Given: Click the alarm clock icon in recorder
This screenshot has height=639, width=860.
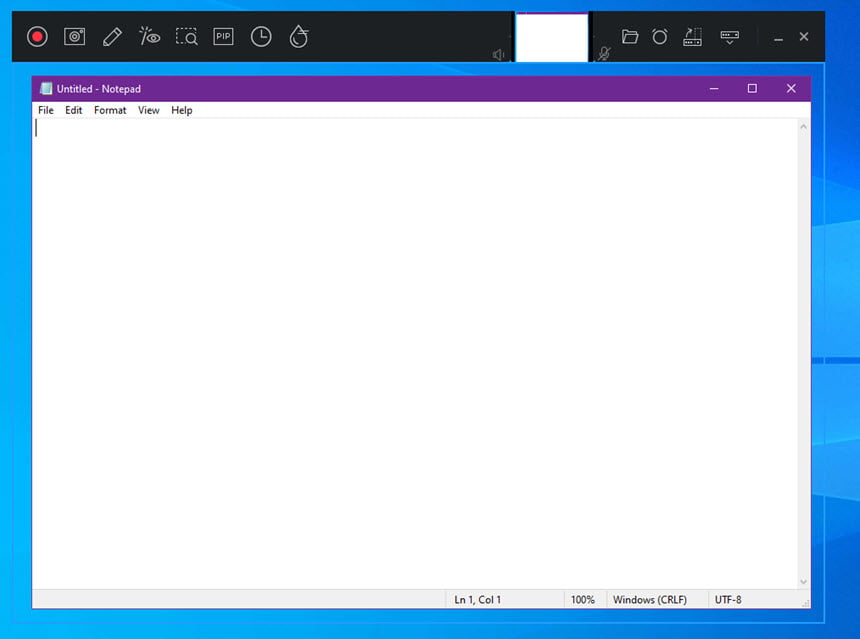Looking at the screenshot, I should coord(660,37).
